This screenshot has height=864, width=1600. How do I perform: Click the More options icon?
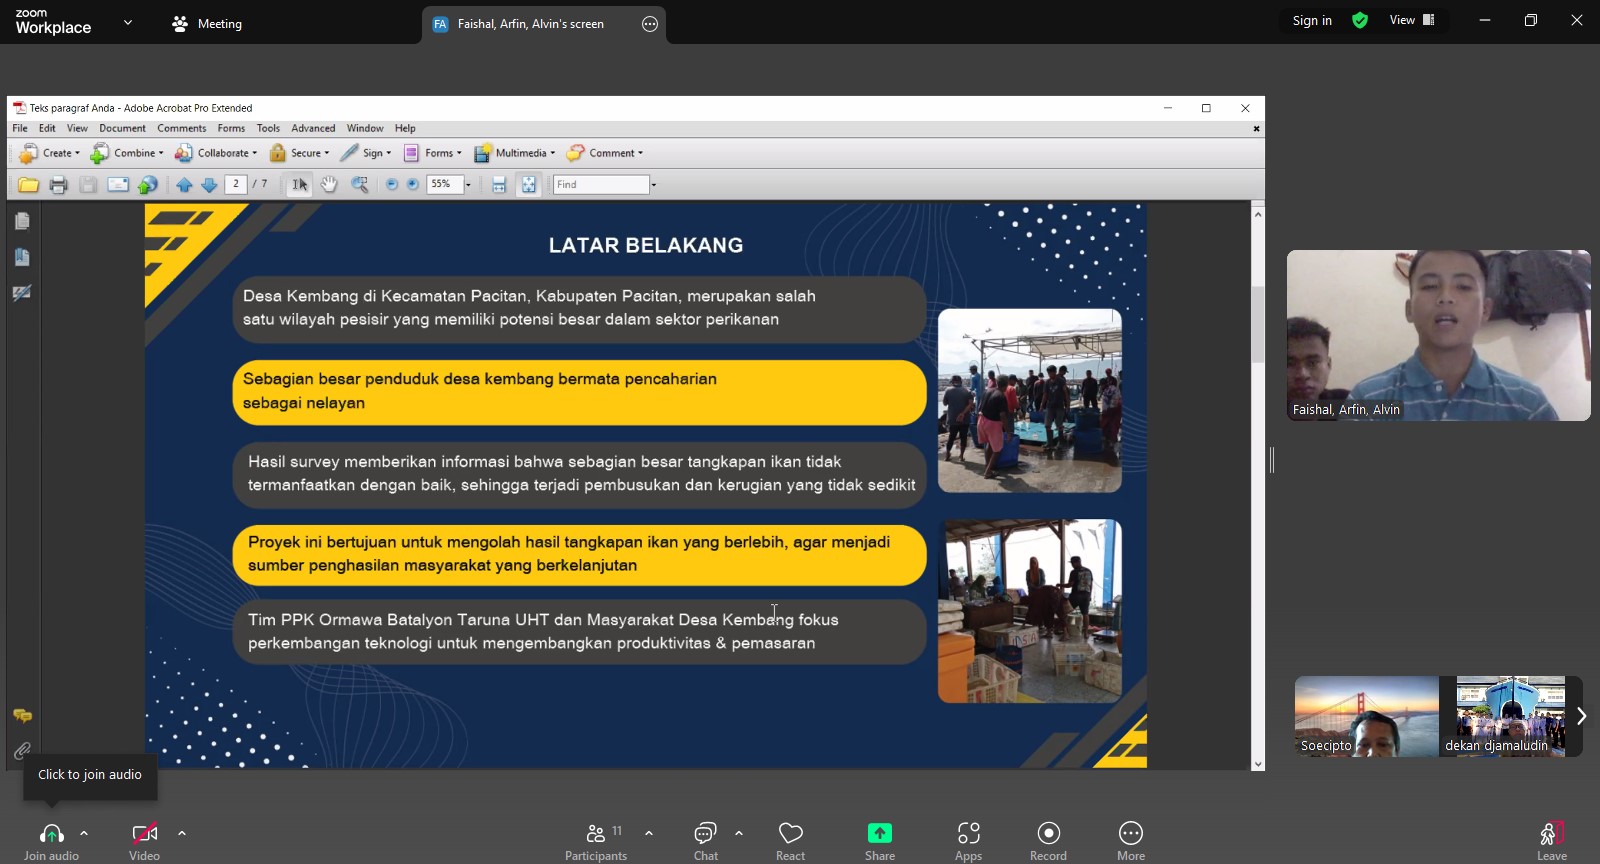click(x=1130, y=834)
